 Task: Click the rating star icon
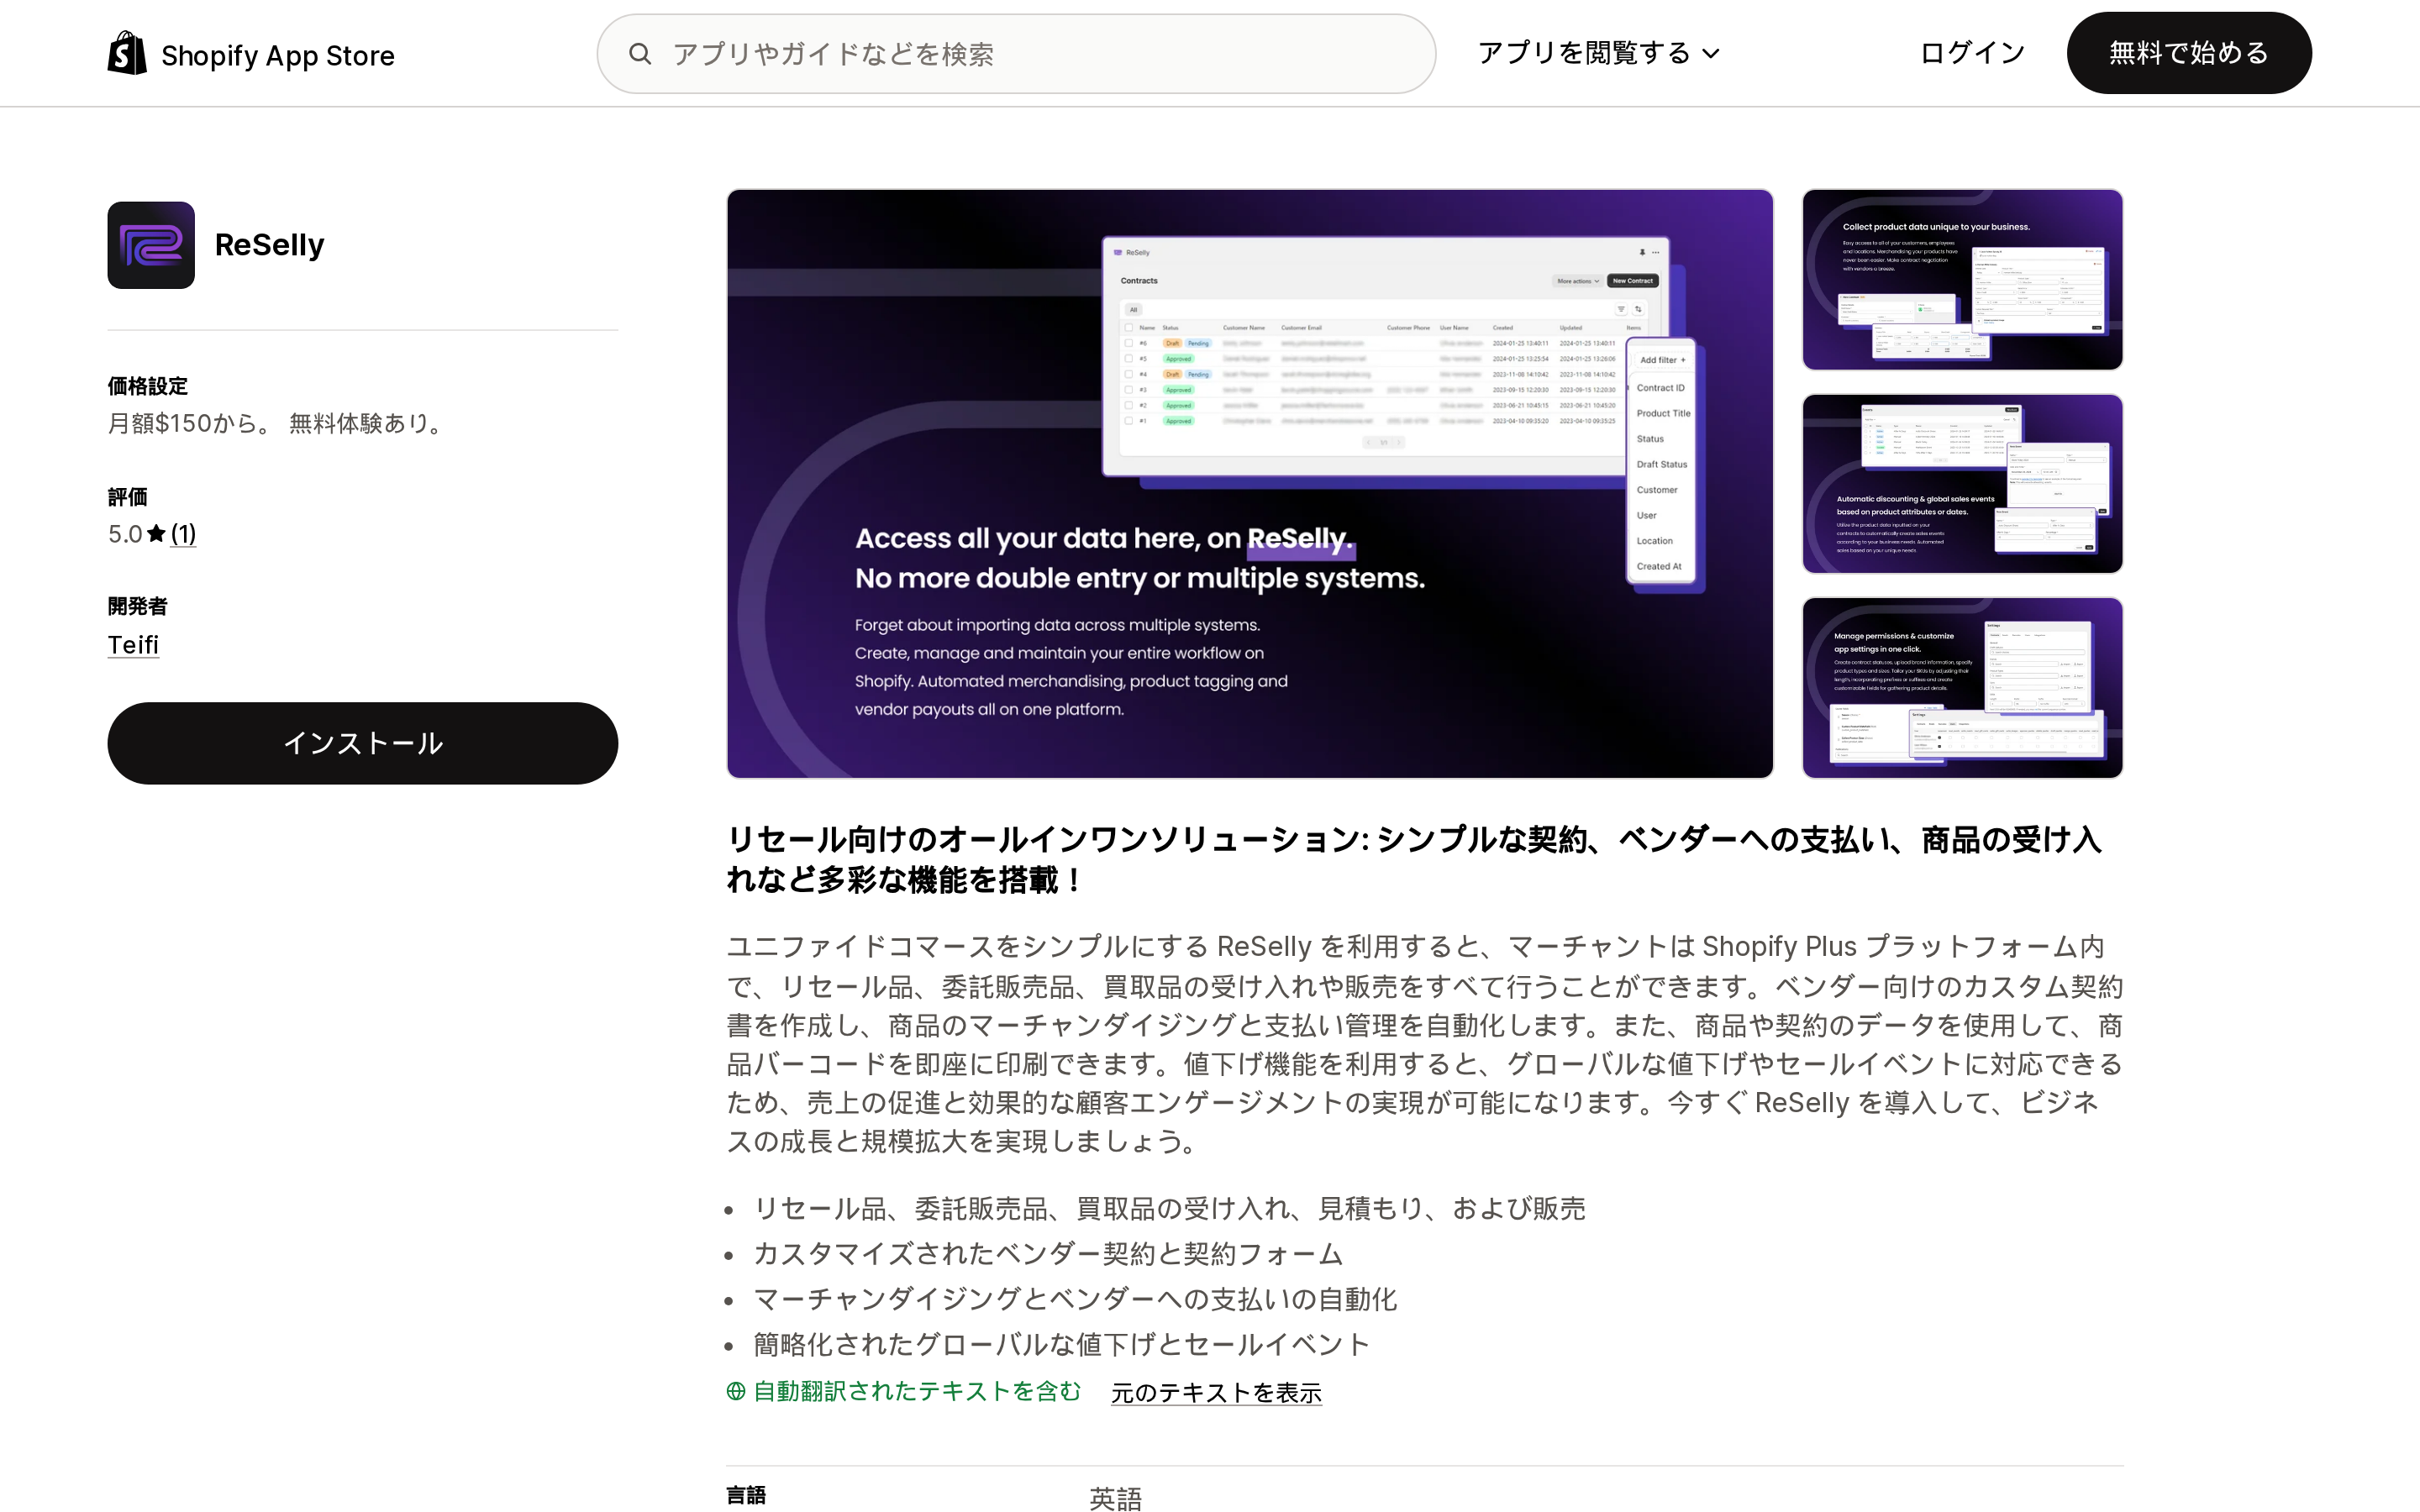pos(156,534)
